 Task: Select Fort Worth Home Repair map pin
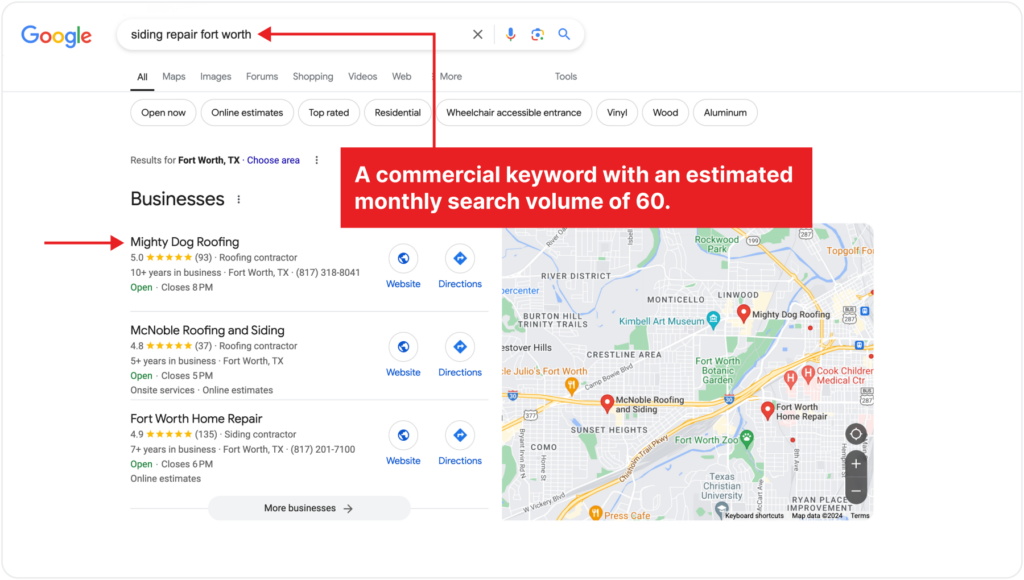tap(767, 410)
